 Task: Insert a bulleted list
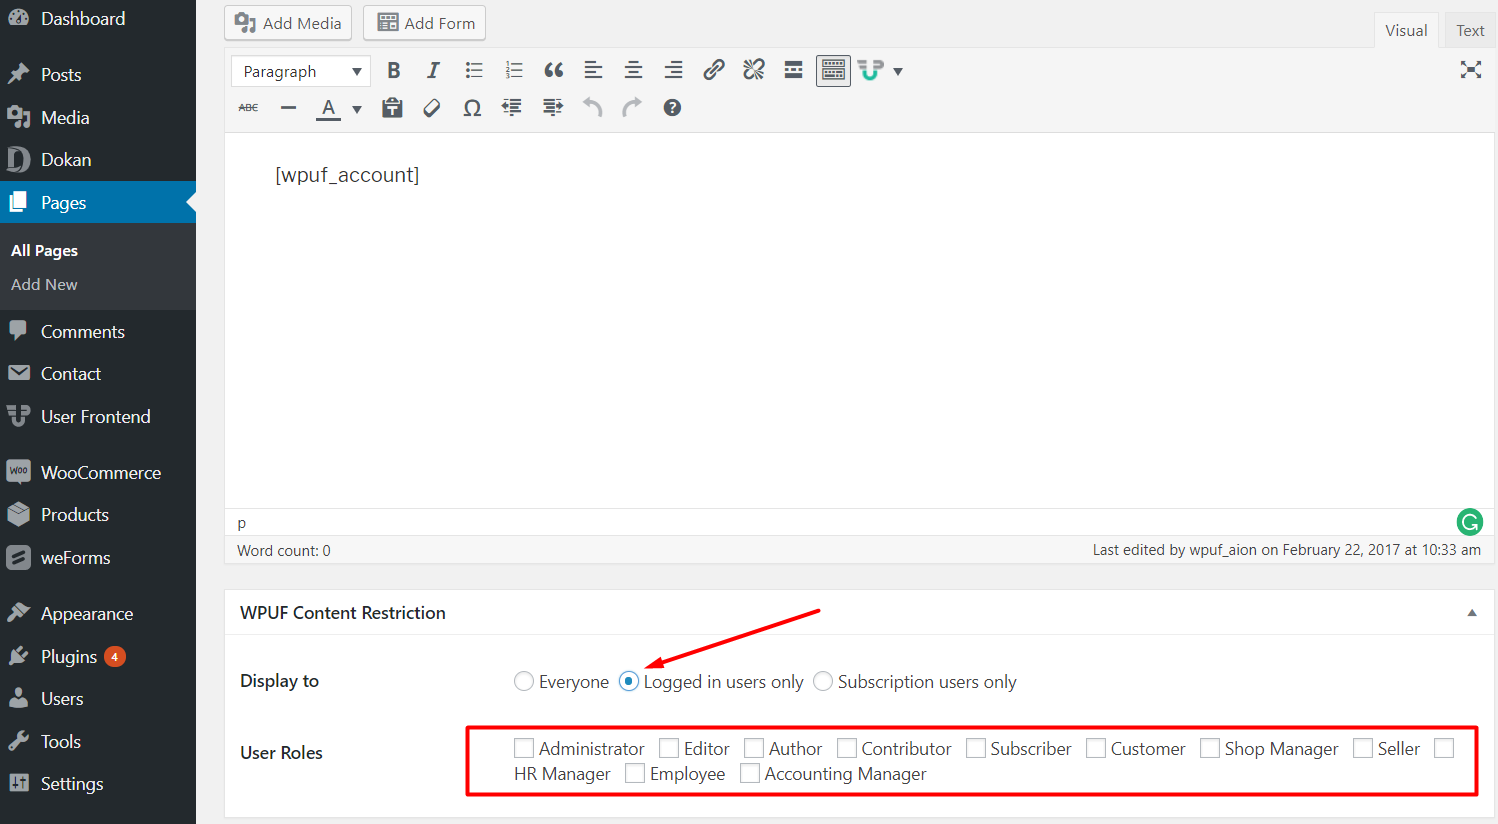coord(474,71)
